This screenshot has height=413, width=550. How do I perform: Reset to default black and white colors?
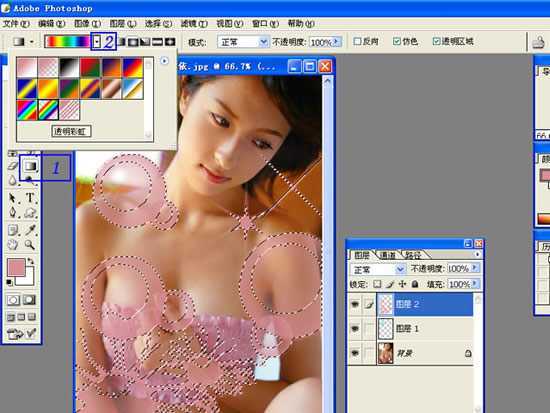[9, 282]
